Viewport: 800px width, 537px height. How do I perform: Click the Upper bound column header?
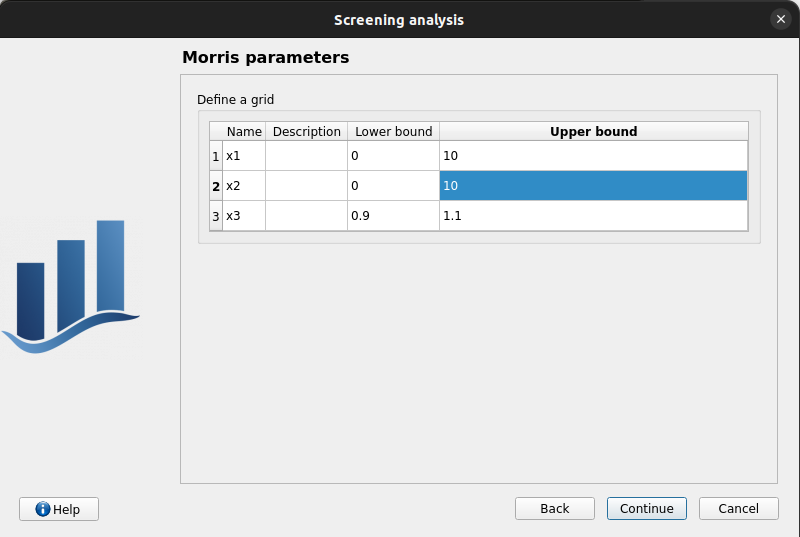click(x=593, y=131)
